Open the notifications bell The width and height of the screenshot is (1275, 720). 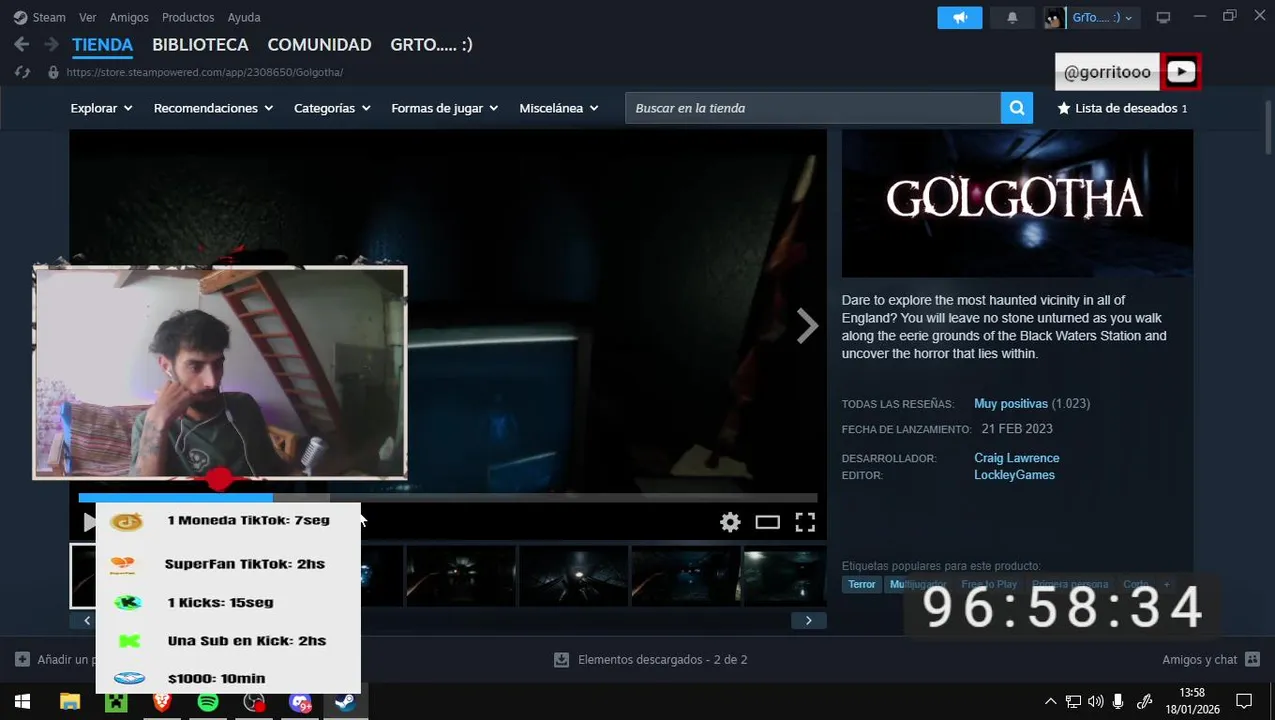coord(1012,17)
